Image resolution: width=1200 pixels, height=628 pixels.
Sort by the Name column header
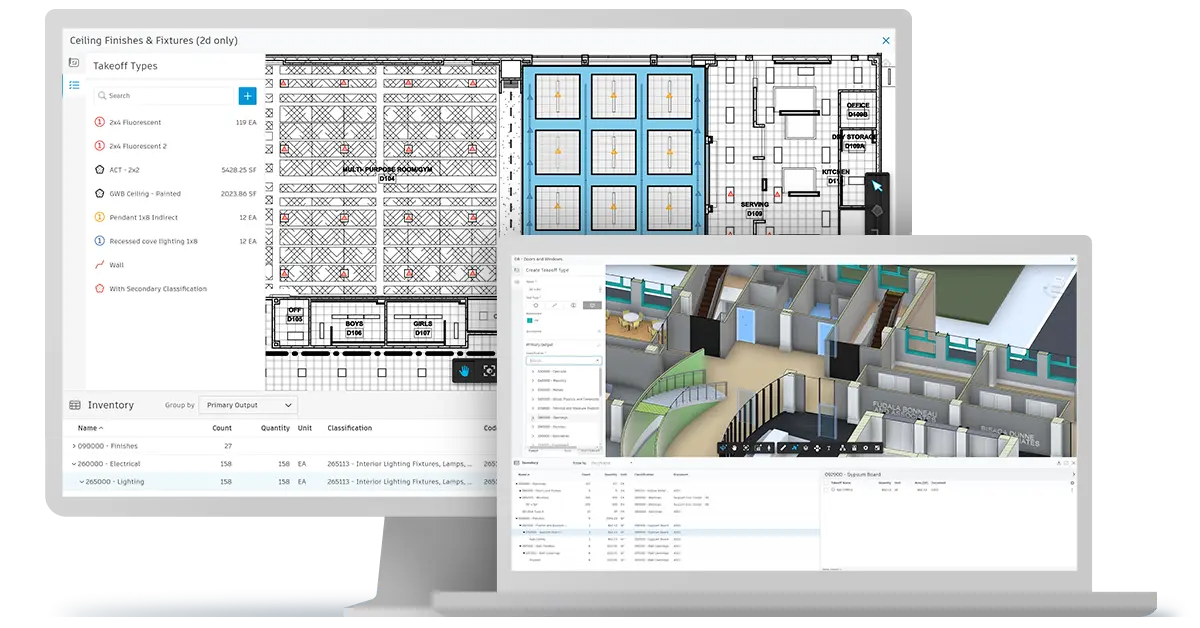[x=90, y=428]
